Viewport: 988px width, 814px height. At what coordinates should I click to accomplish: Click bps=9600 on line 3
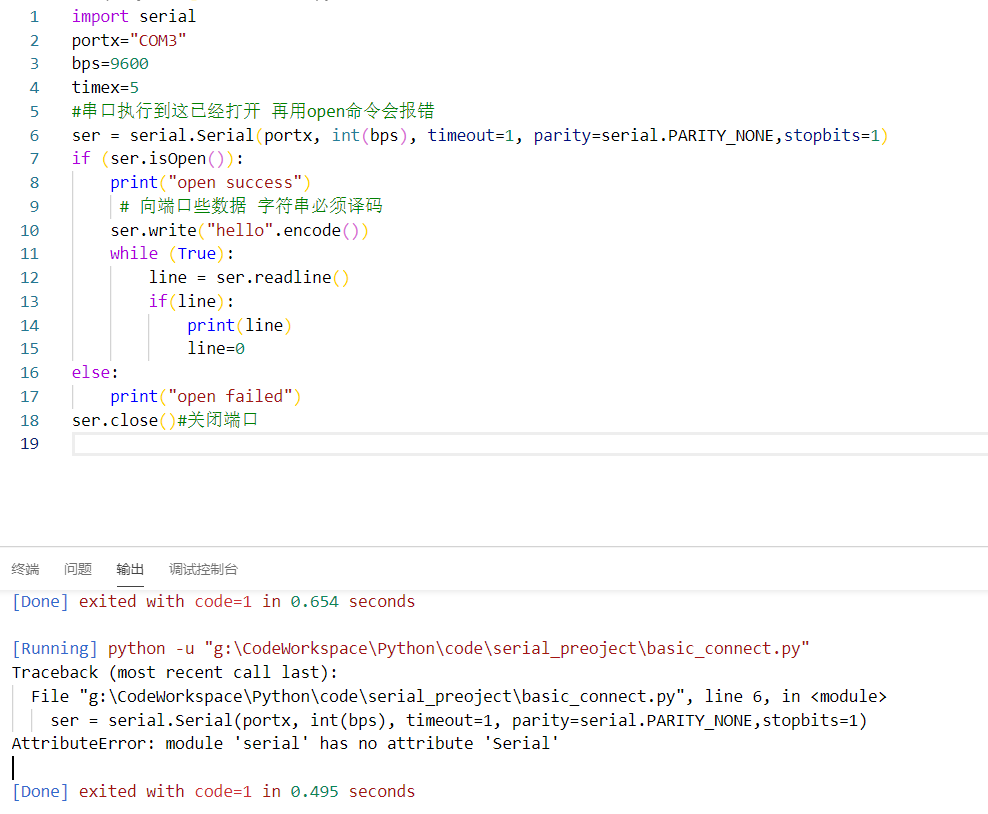(109, 63)
